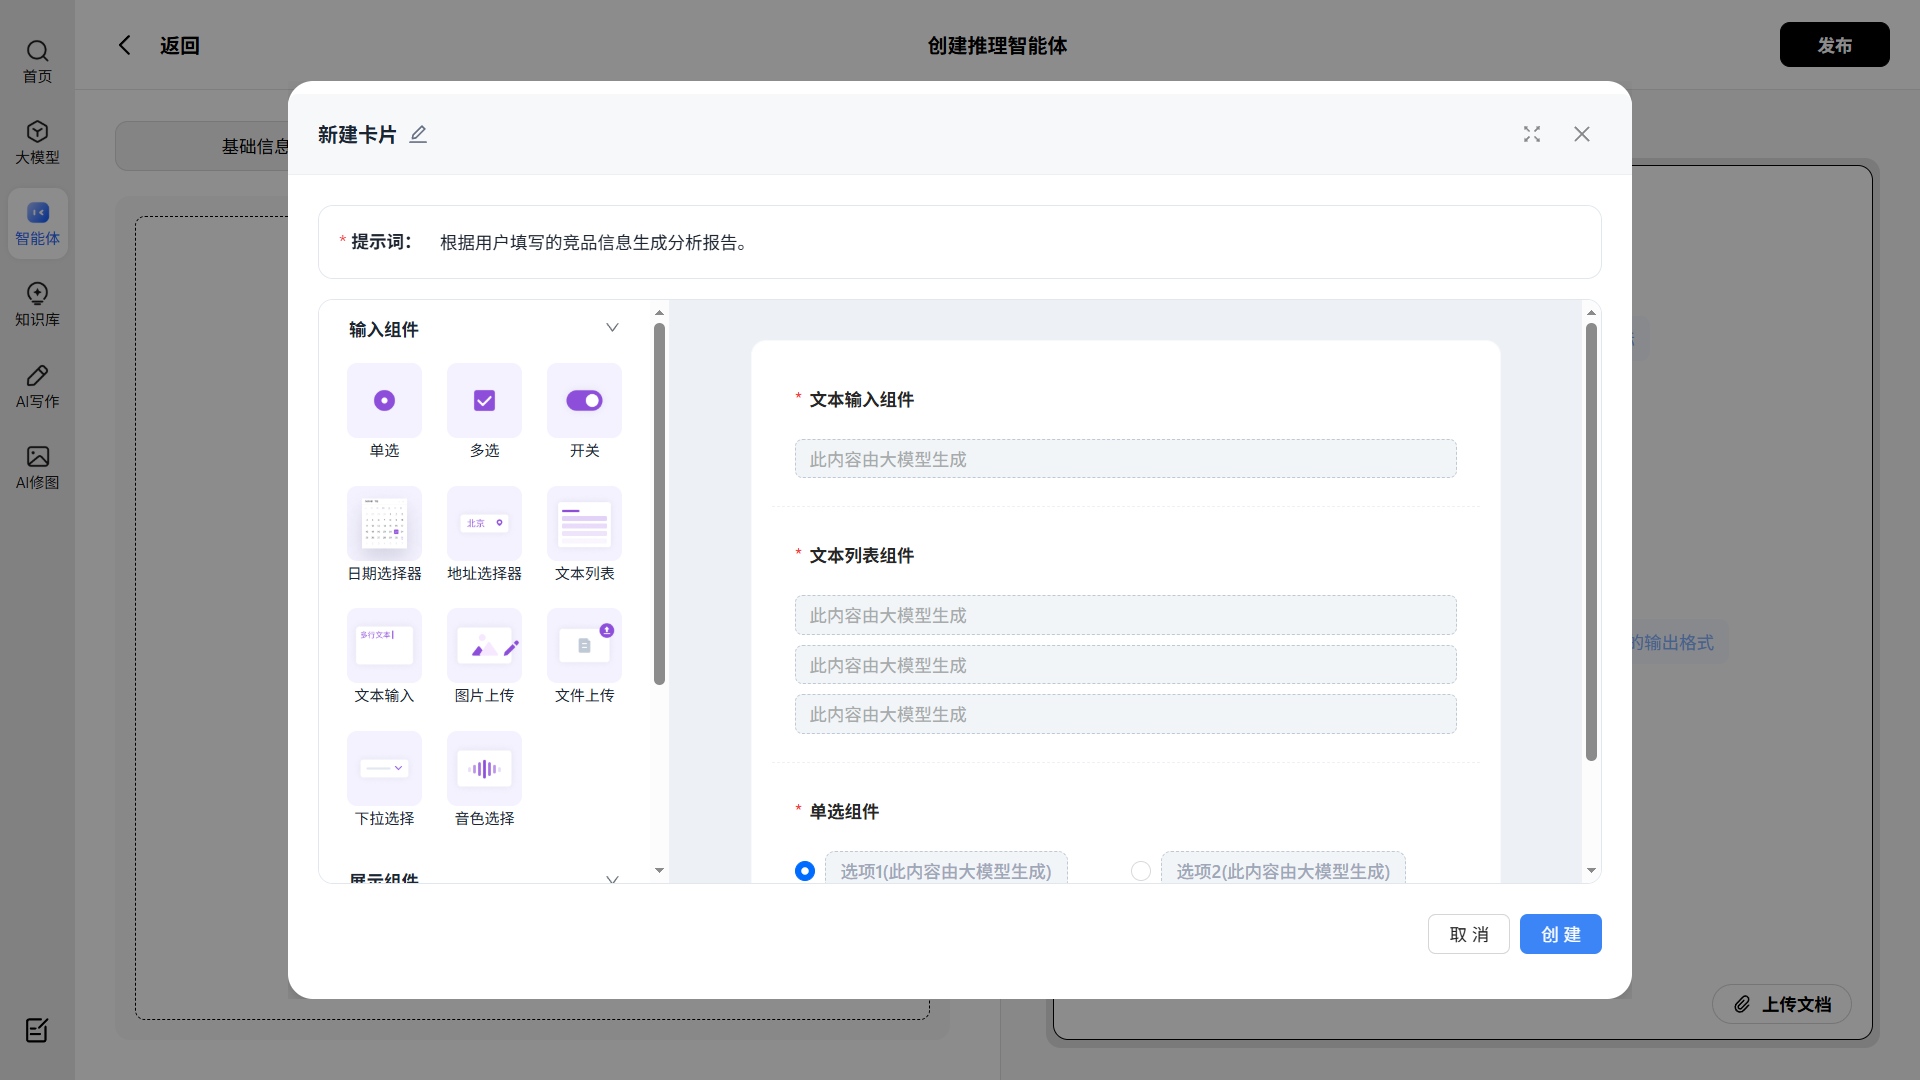Expand the 展示组件 section chevron
1920x1080 pixels.
612,878
